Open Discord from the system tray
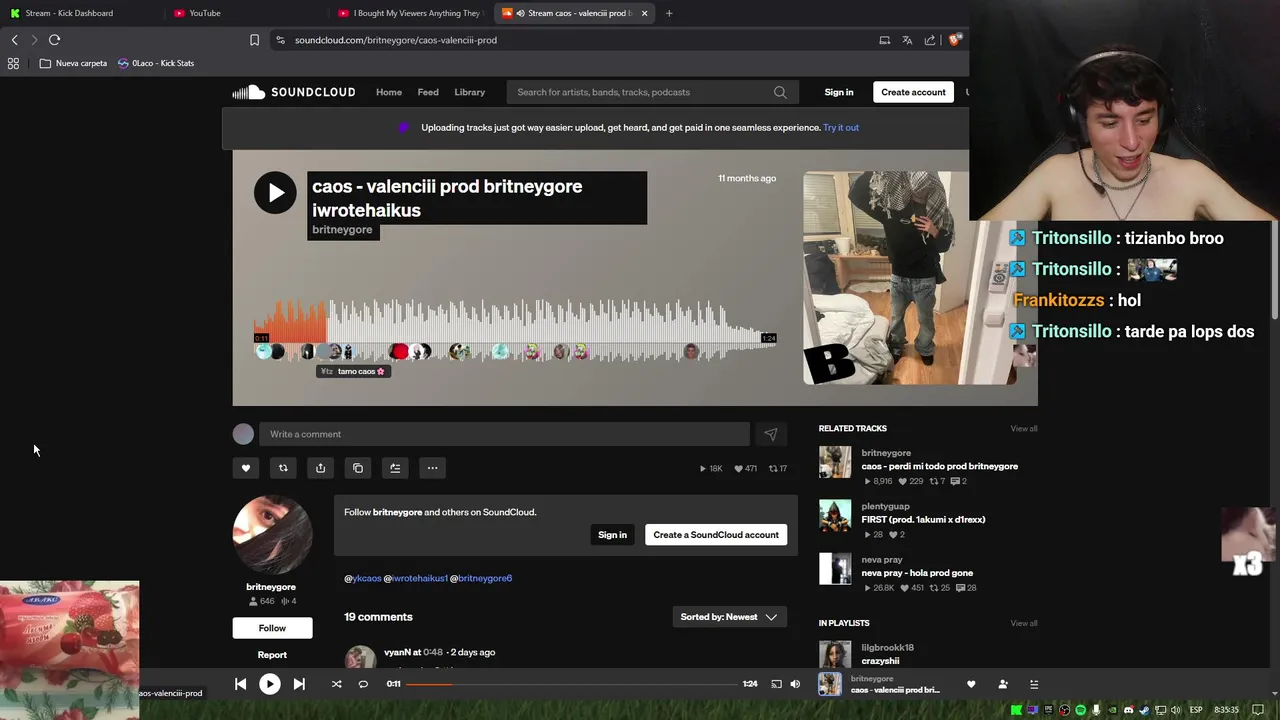 (1129, 710)
